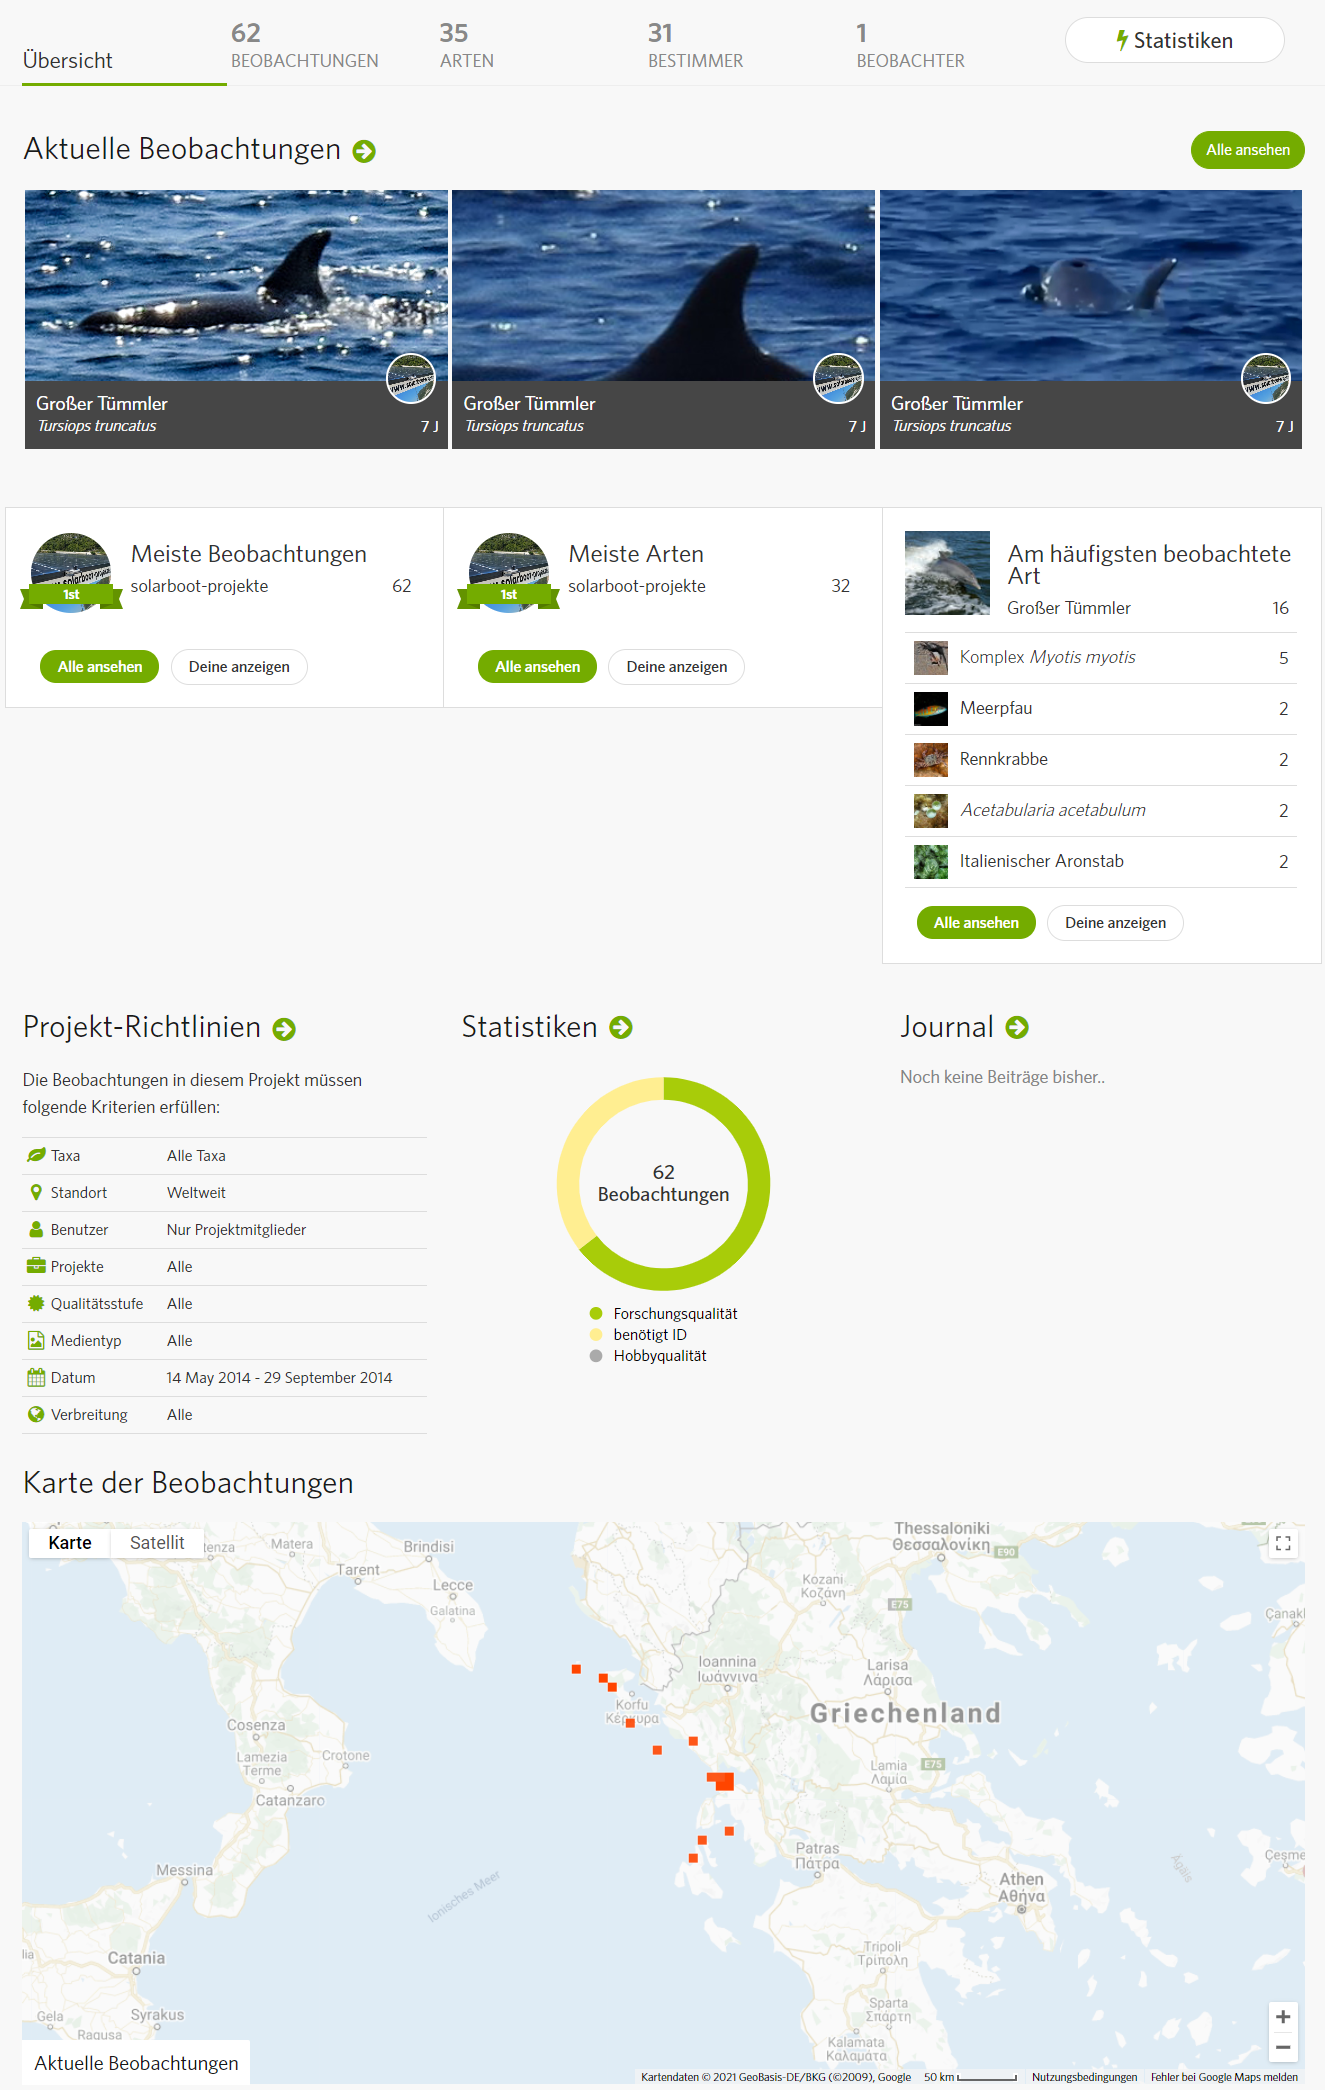Image resolution: width=1325 pixels, height=2090 pixels.
Task: Click the arrow icon next to Journal
Action: coord(1017,1027)
